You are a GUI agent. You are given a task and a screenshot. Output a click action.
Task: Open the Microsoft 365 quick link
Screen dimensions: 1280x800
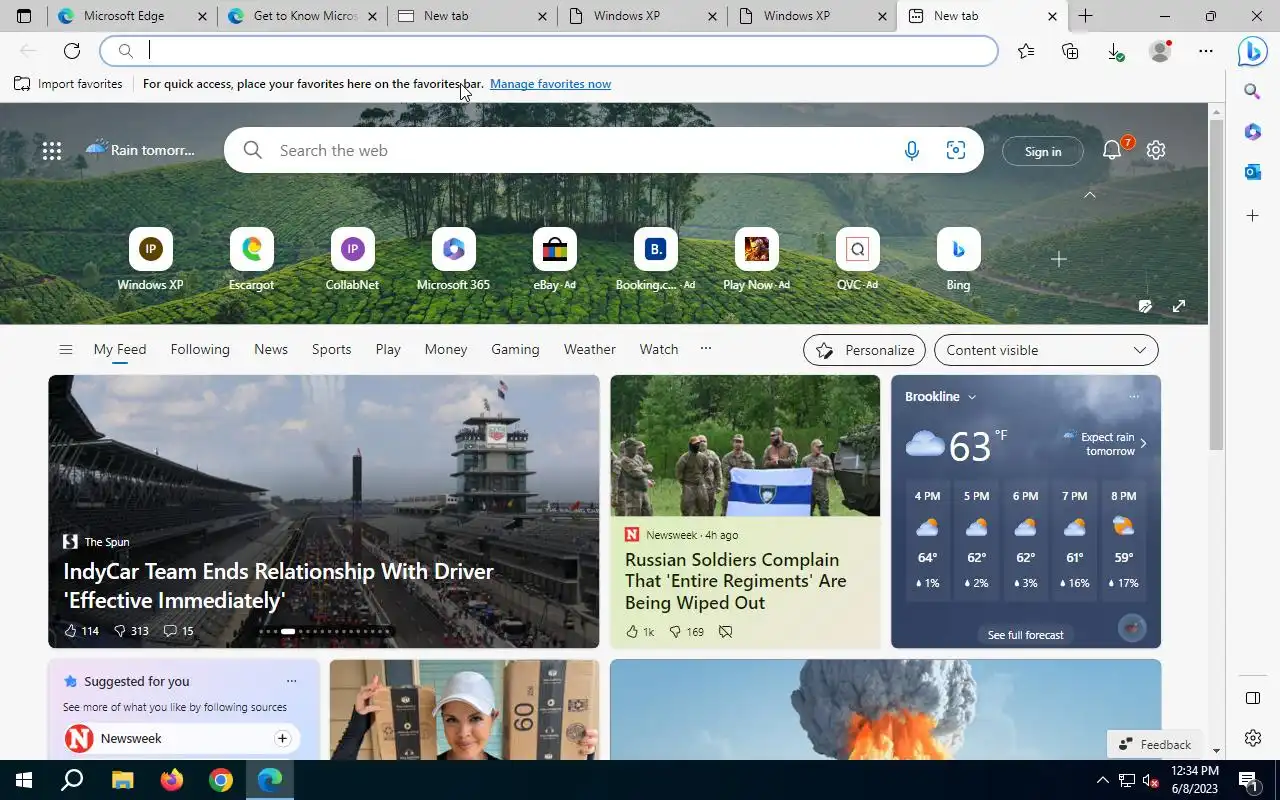[x=453, y=260]
